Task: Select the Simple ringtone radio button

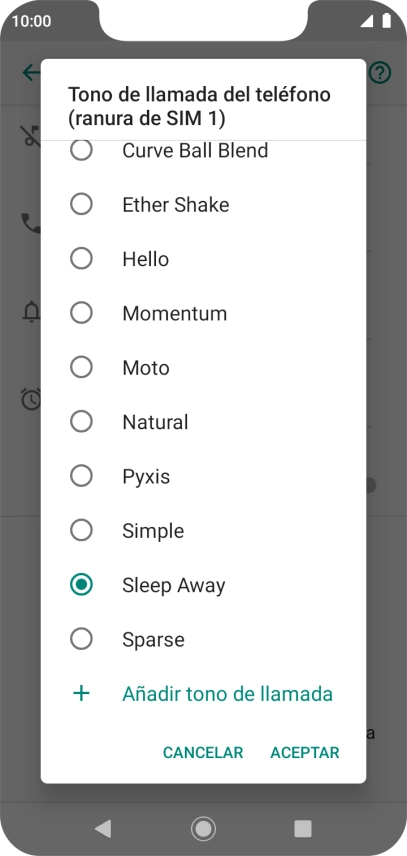Action: (x=81, y=531)
